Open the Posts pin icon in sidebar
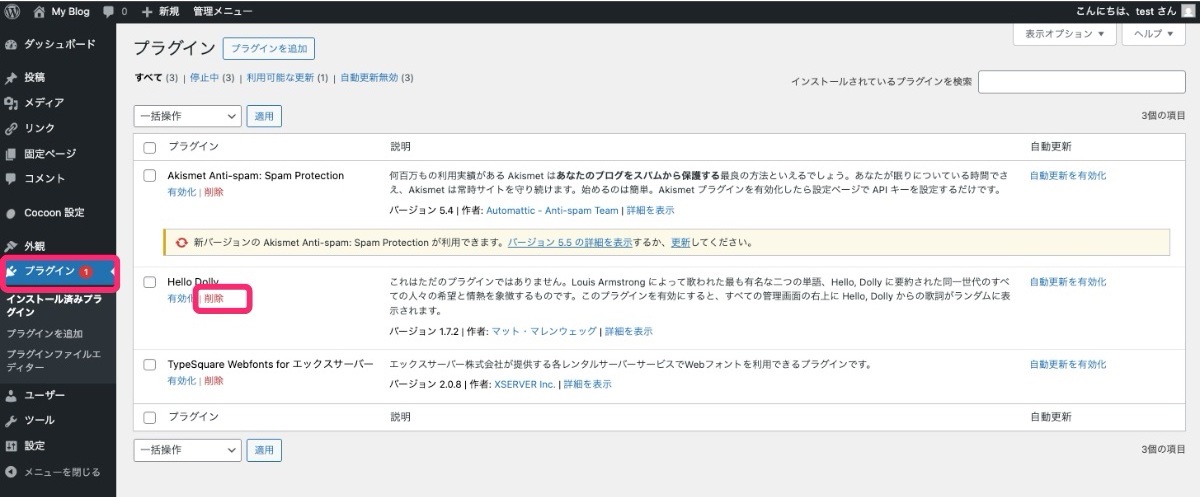Screen dimensions: 1200x497 (11, 77)
